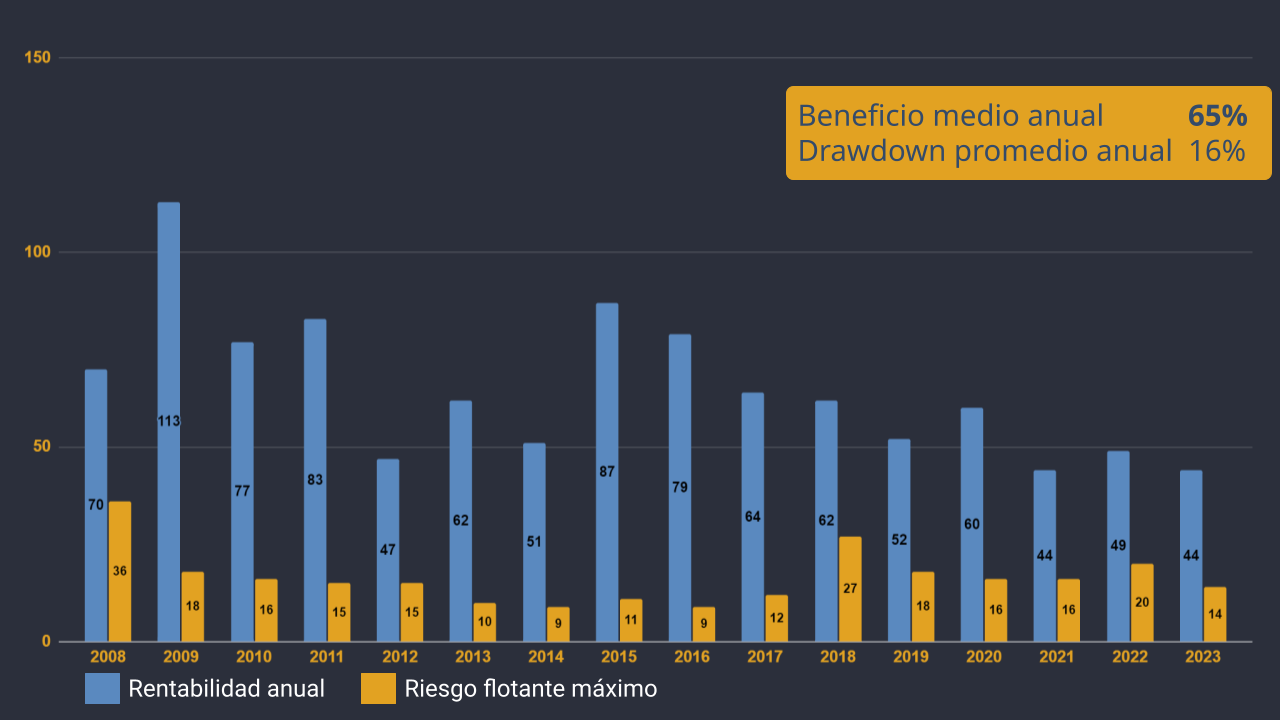Image resolution: width=1280 pixels, height=720 pixels.
Task: Click the 2022 orange bar showing 20
Action: (x=1142, y=602)
